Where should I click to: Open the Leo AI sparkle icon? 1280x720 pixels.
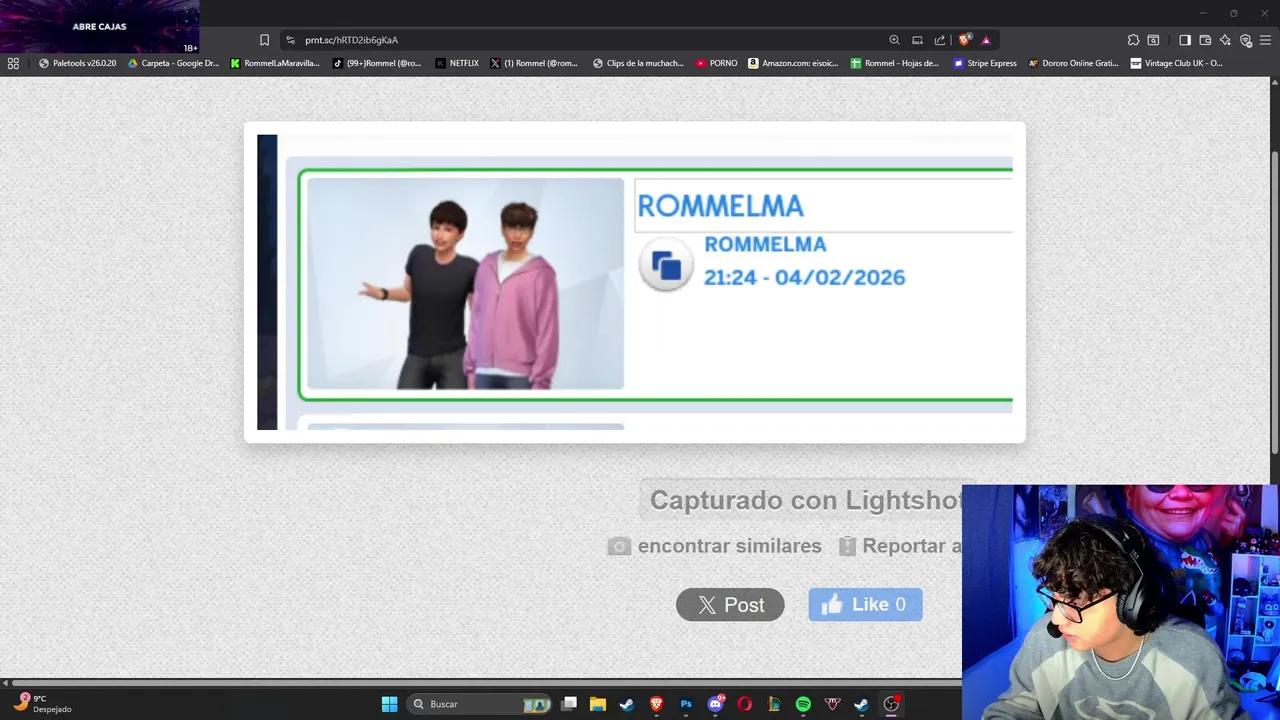tap(1225, 40)
